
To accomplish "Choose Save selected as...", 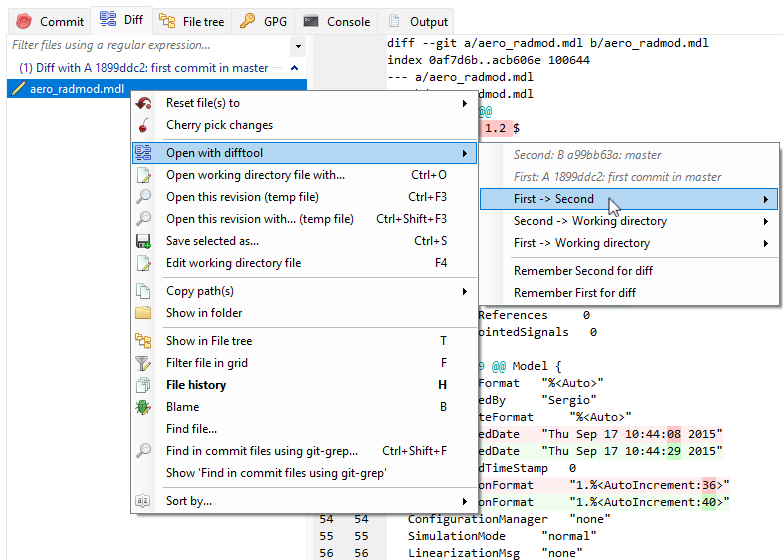I will [305, 241].
